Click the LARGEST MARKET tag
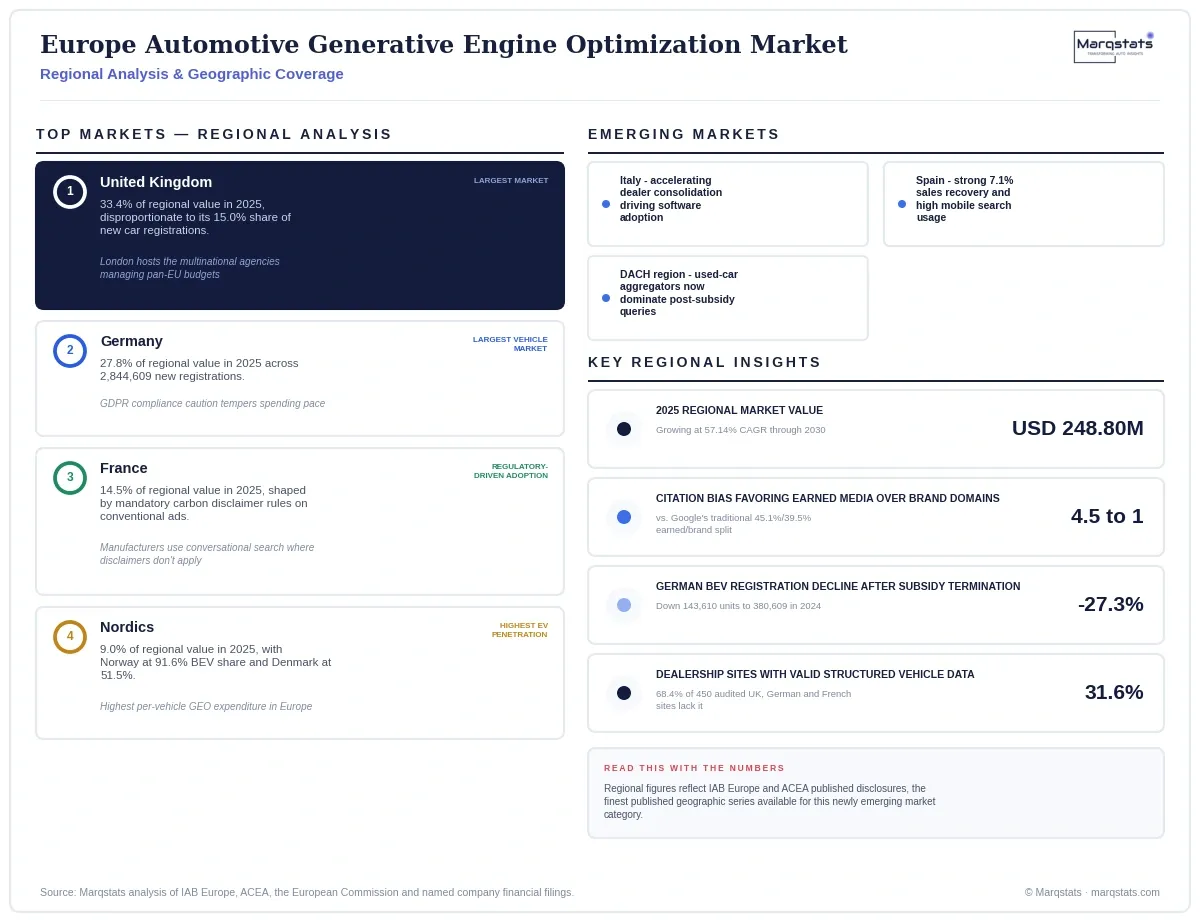 (x=511, y=181)
